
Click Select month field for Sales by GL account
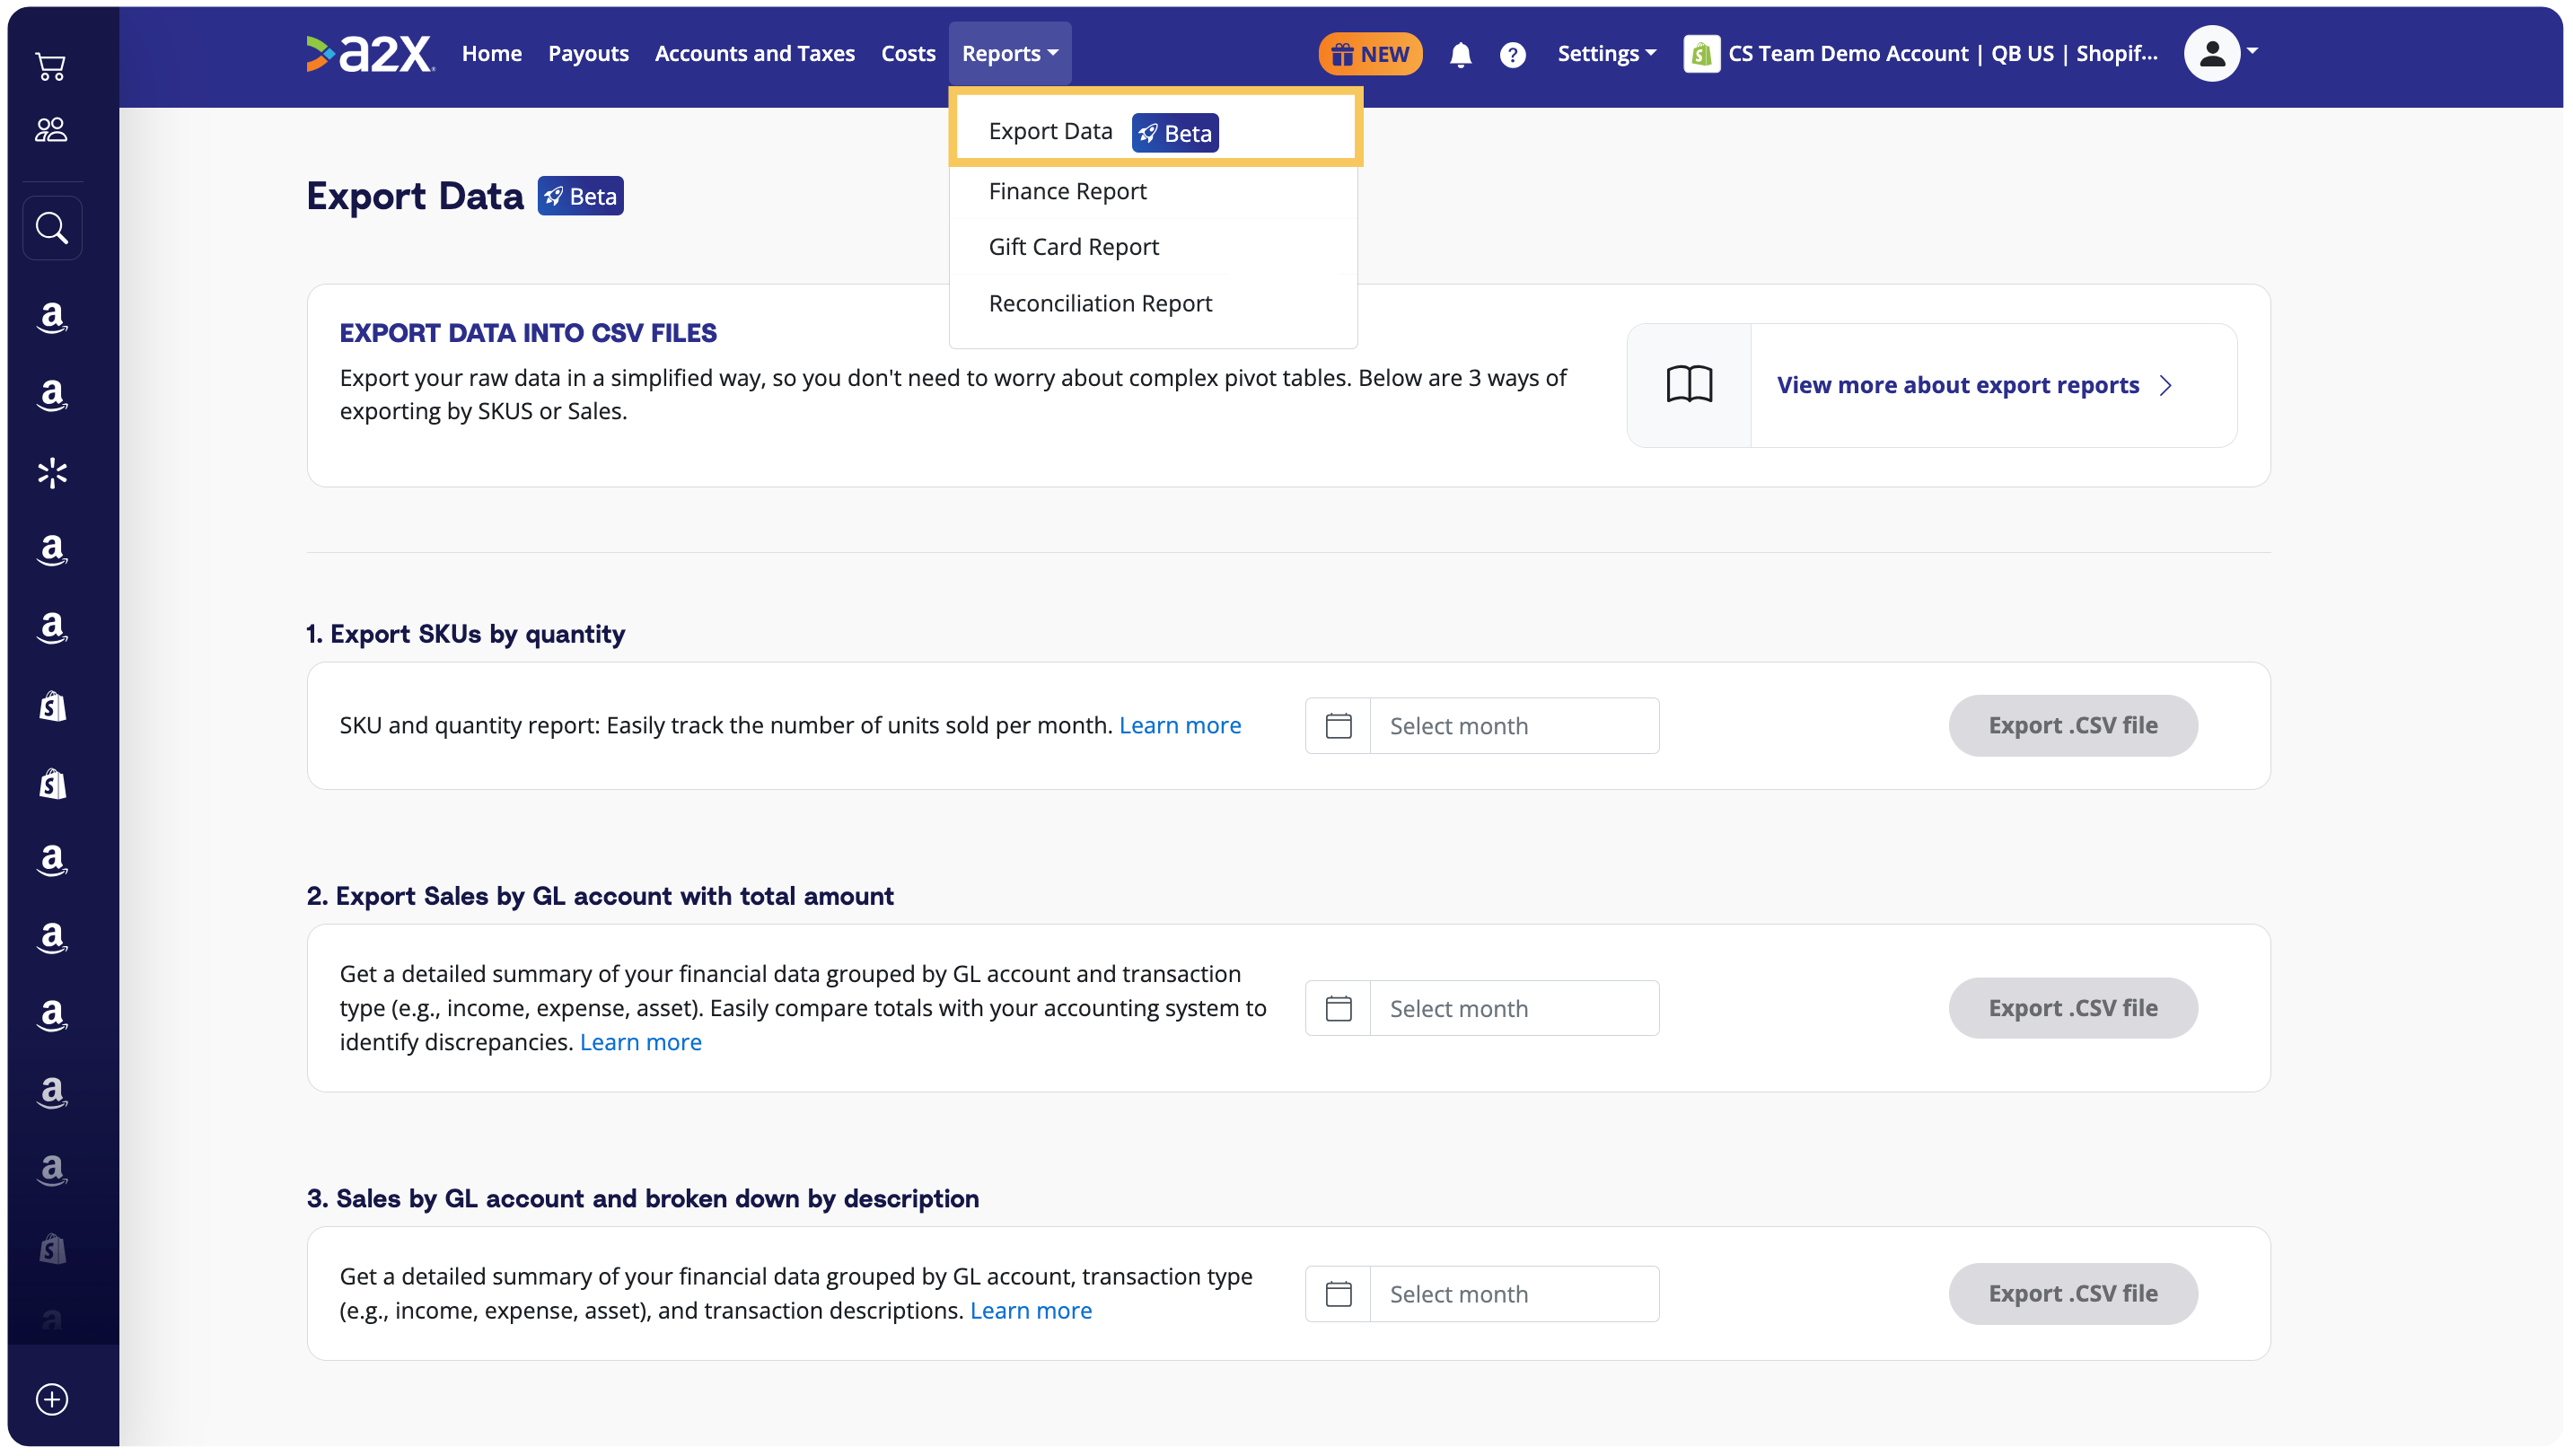(1513, 1008)
